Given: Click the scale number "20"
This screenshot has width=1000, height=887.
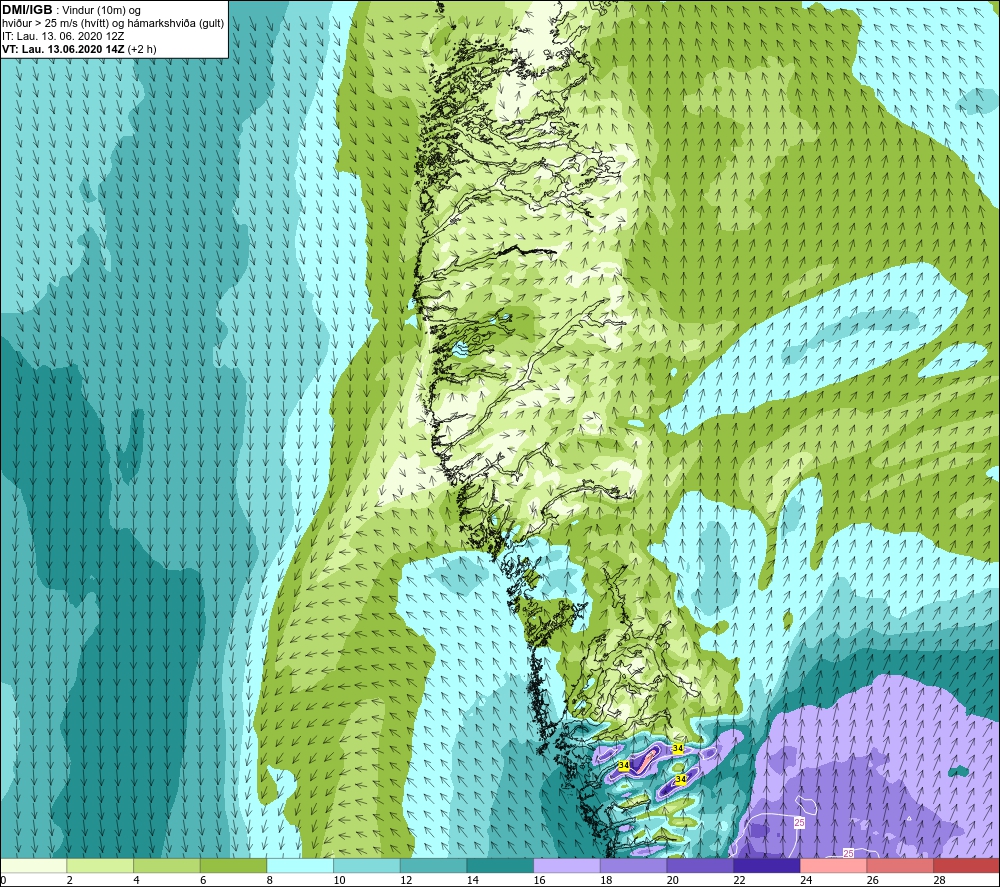Looking at the screenshot, I should (x=673, y=880).
